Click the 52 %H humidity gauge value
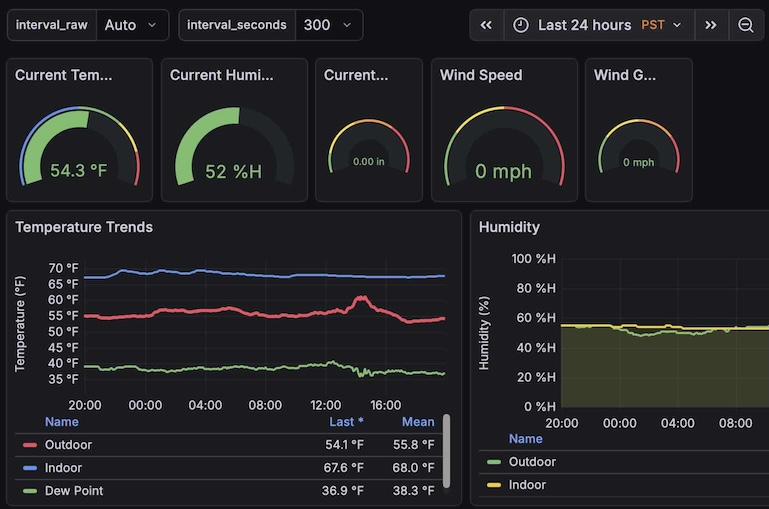 (x=233, y=172)
